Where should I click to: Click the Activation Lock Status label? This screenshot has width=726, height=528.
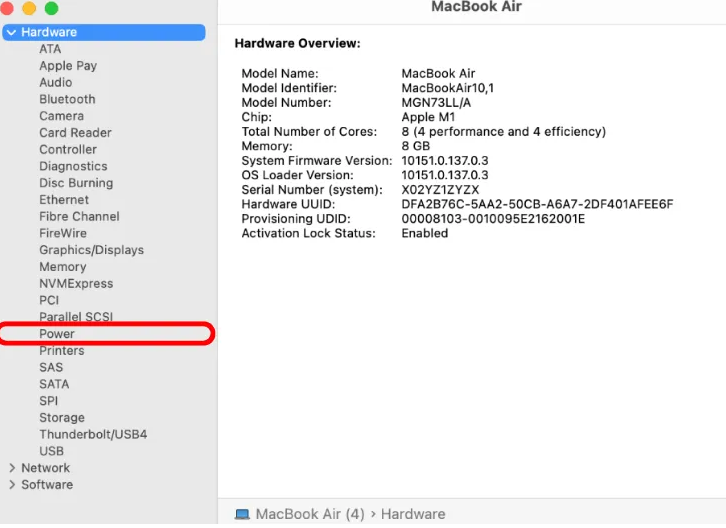coord(308,233)
